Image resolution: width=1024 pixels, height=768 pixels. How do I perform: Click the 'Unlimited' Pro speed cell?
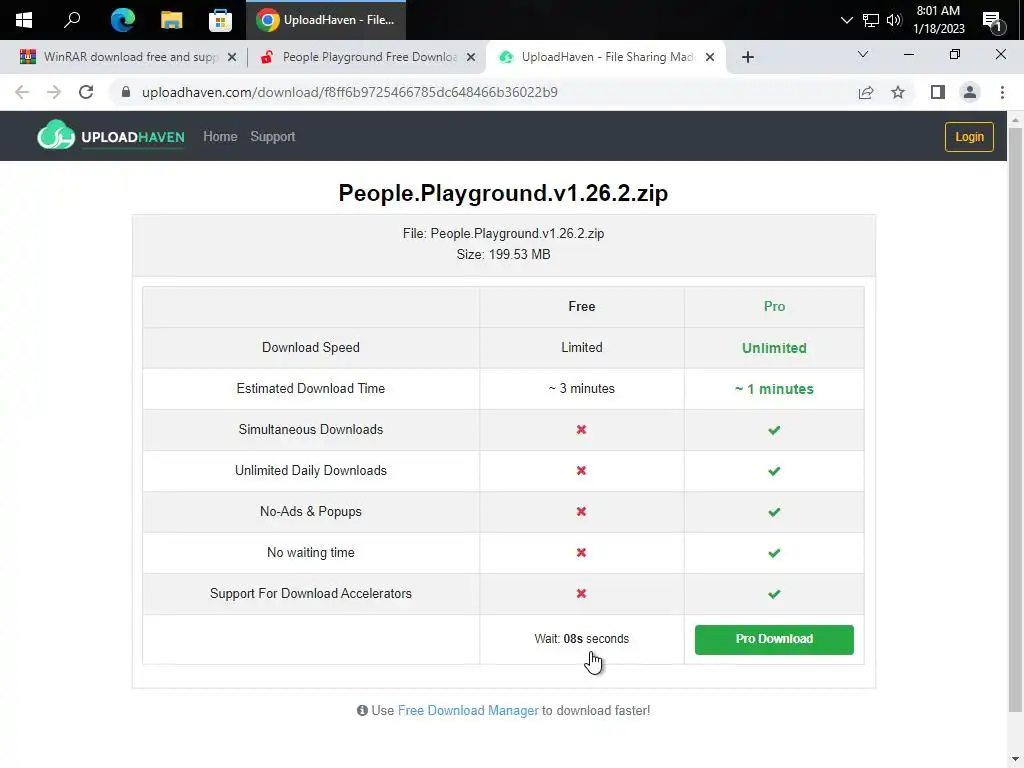click(x=774, y=348)
